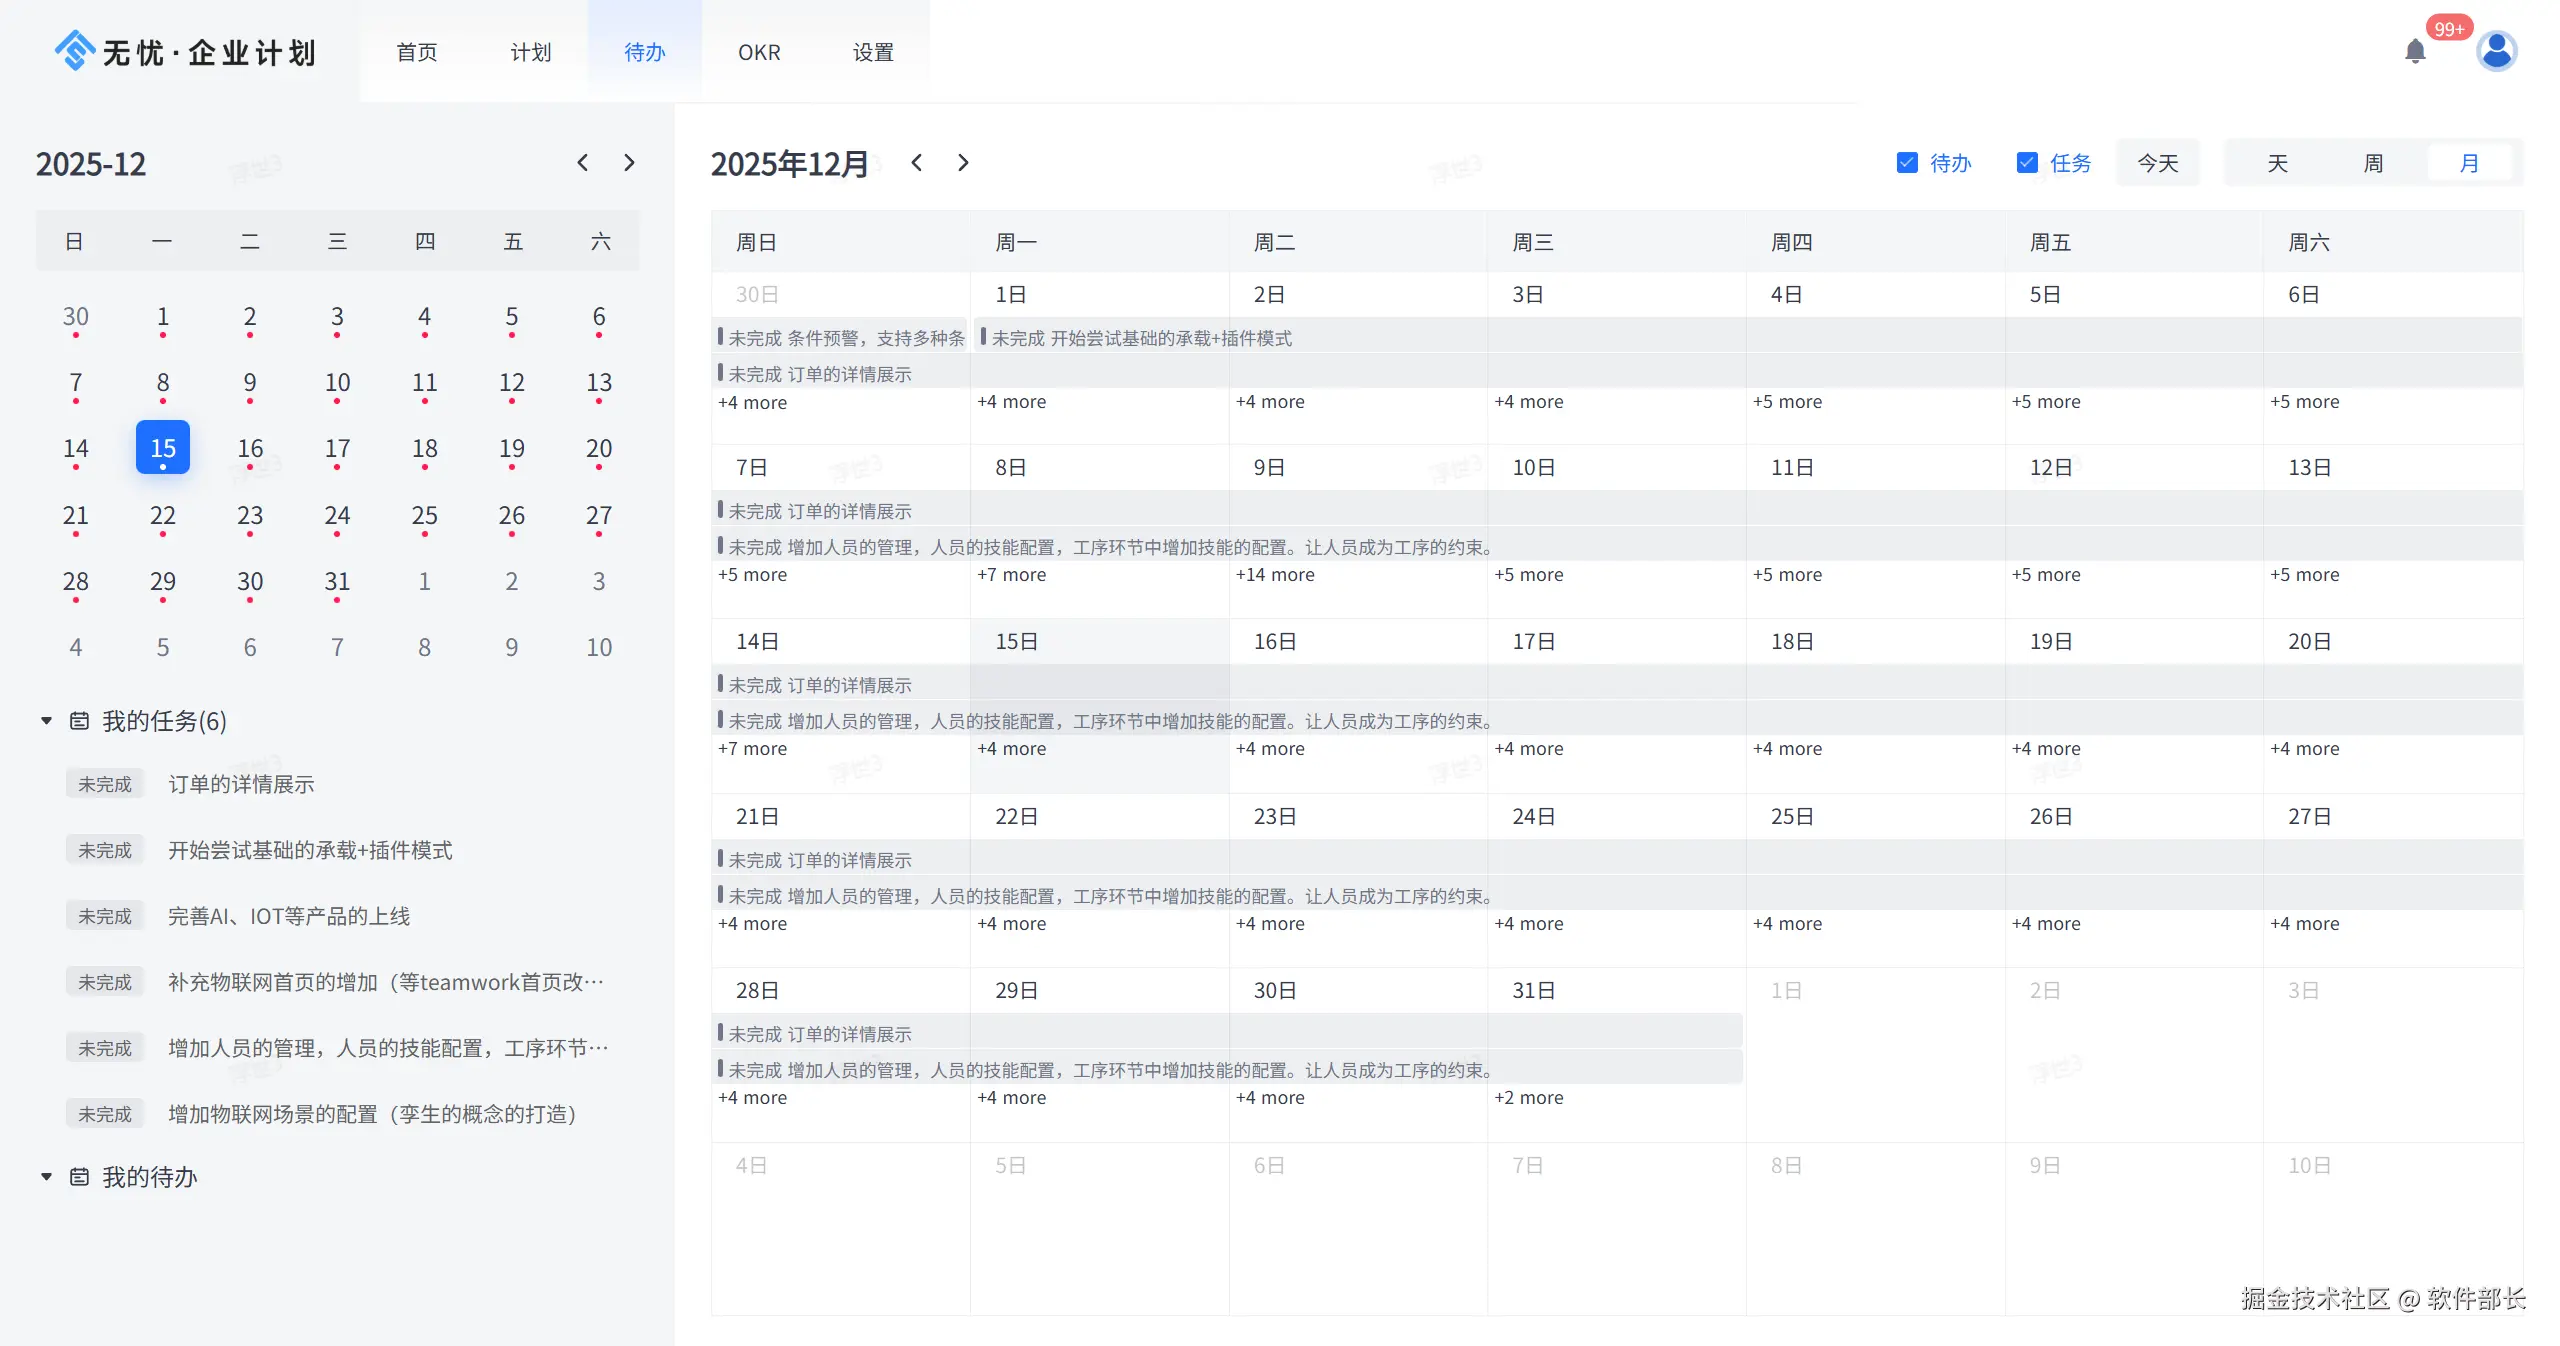Viewport: 2560px width, 1346px height.
Task: Switch calendar to 周 view
Action: click(x=2373, y=163)
